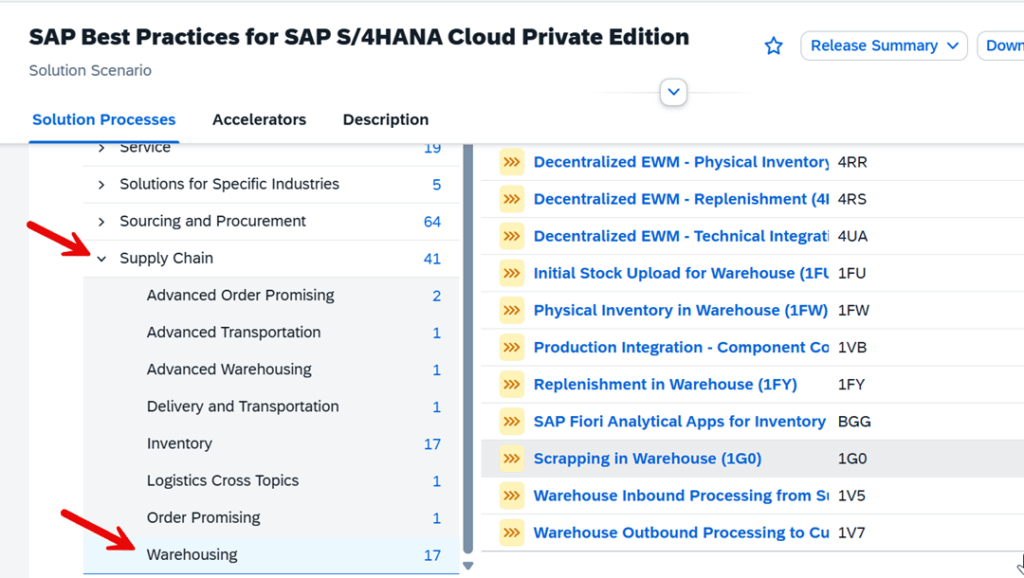Viewport: 1024px width, 578px height.
Task: Open the process diagram icon for Initial Stock Upload for Warehouse
Action: point(511,273)
